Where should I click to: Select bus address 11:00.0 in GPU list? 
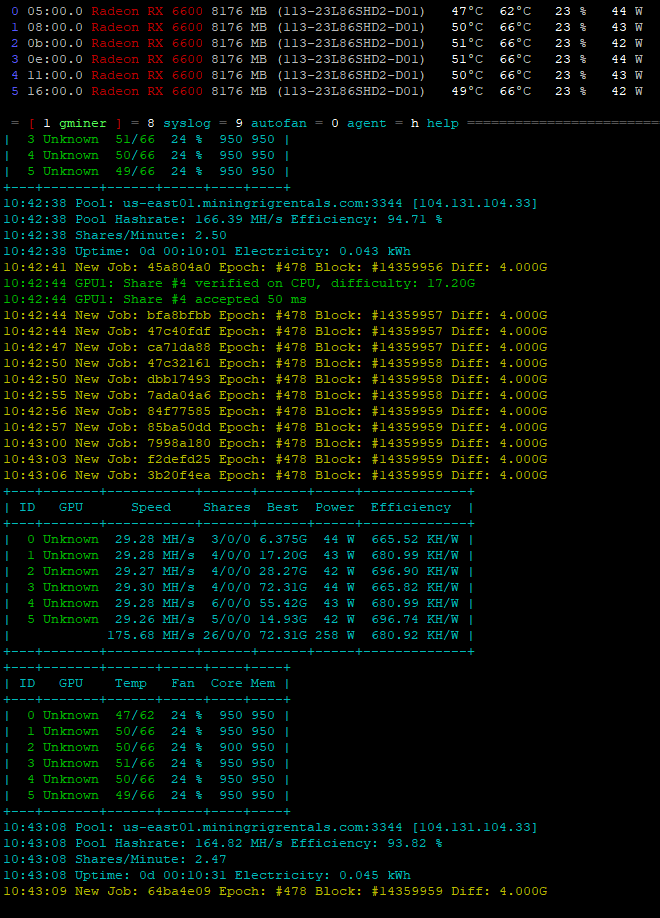55,75
